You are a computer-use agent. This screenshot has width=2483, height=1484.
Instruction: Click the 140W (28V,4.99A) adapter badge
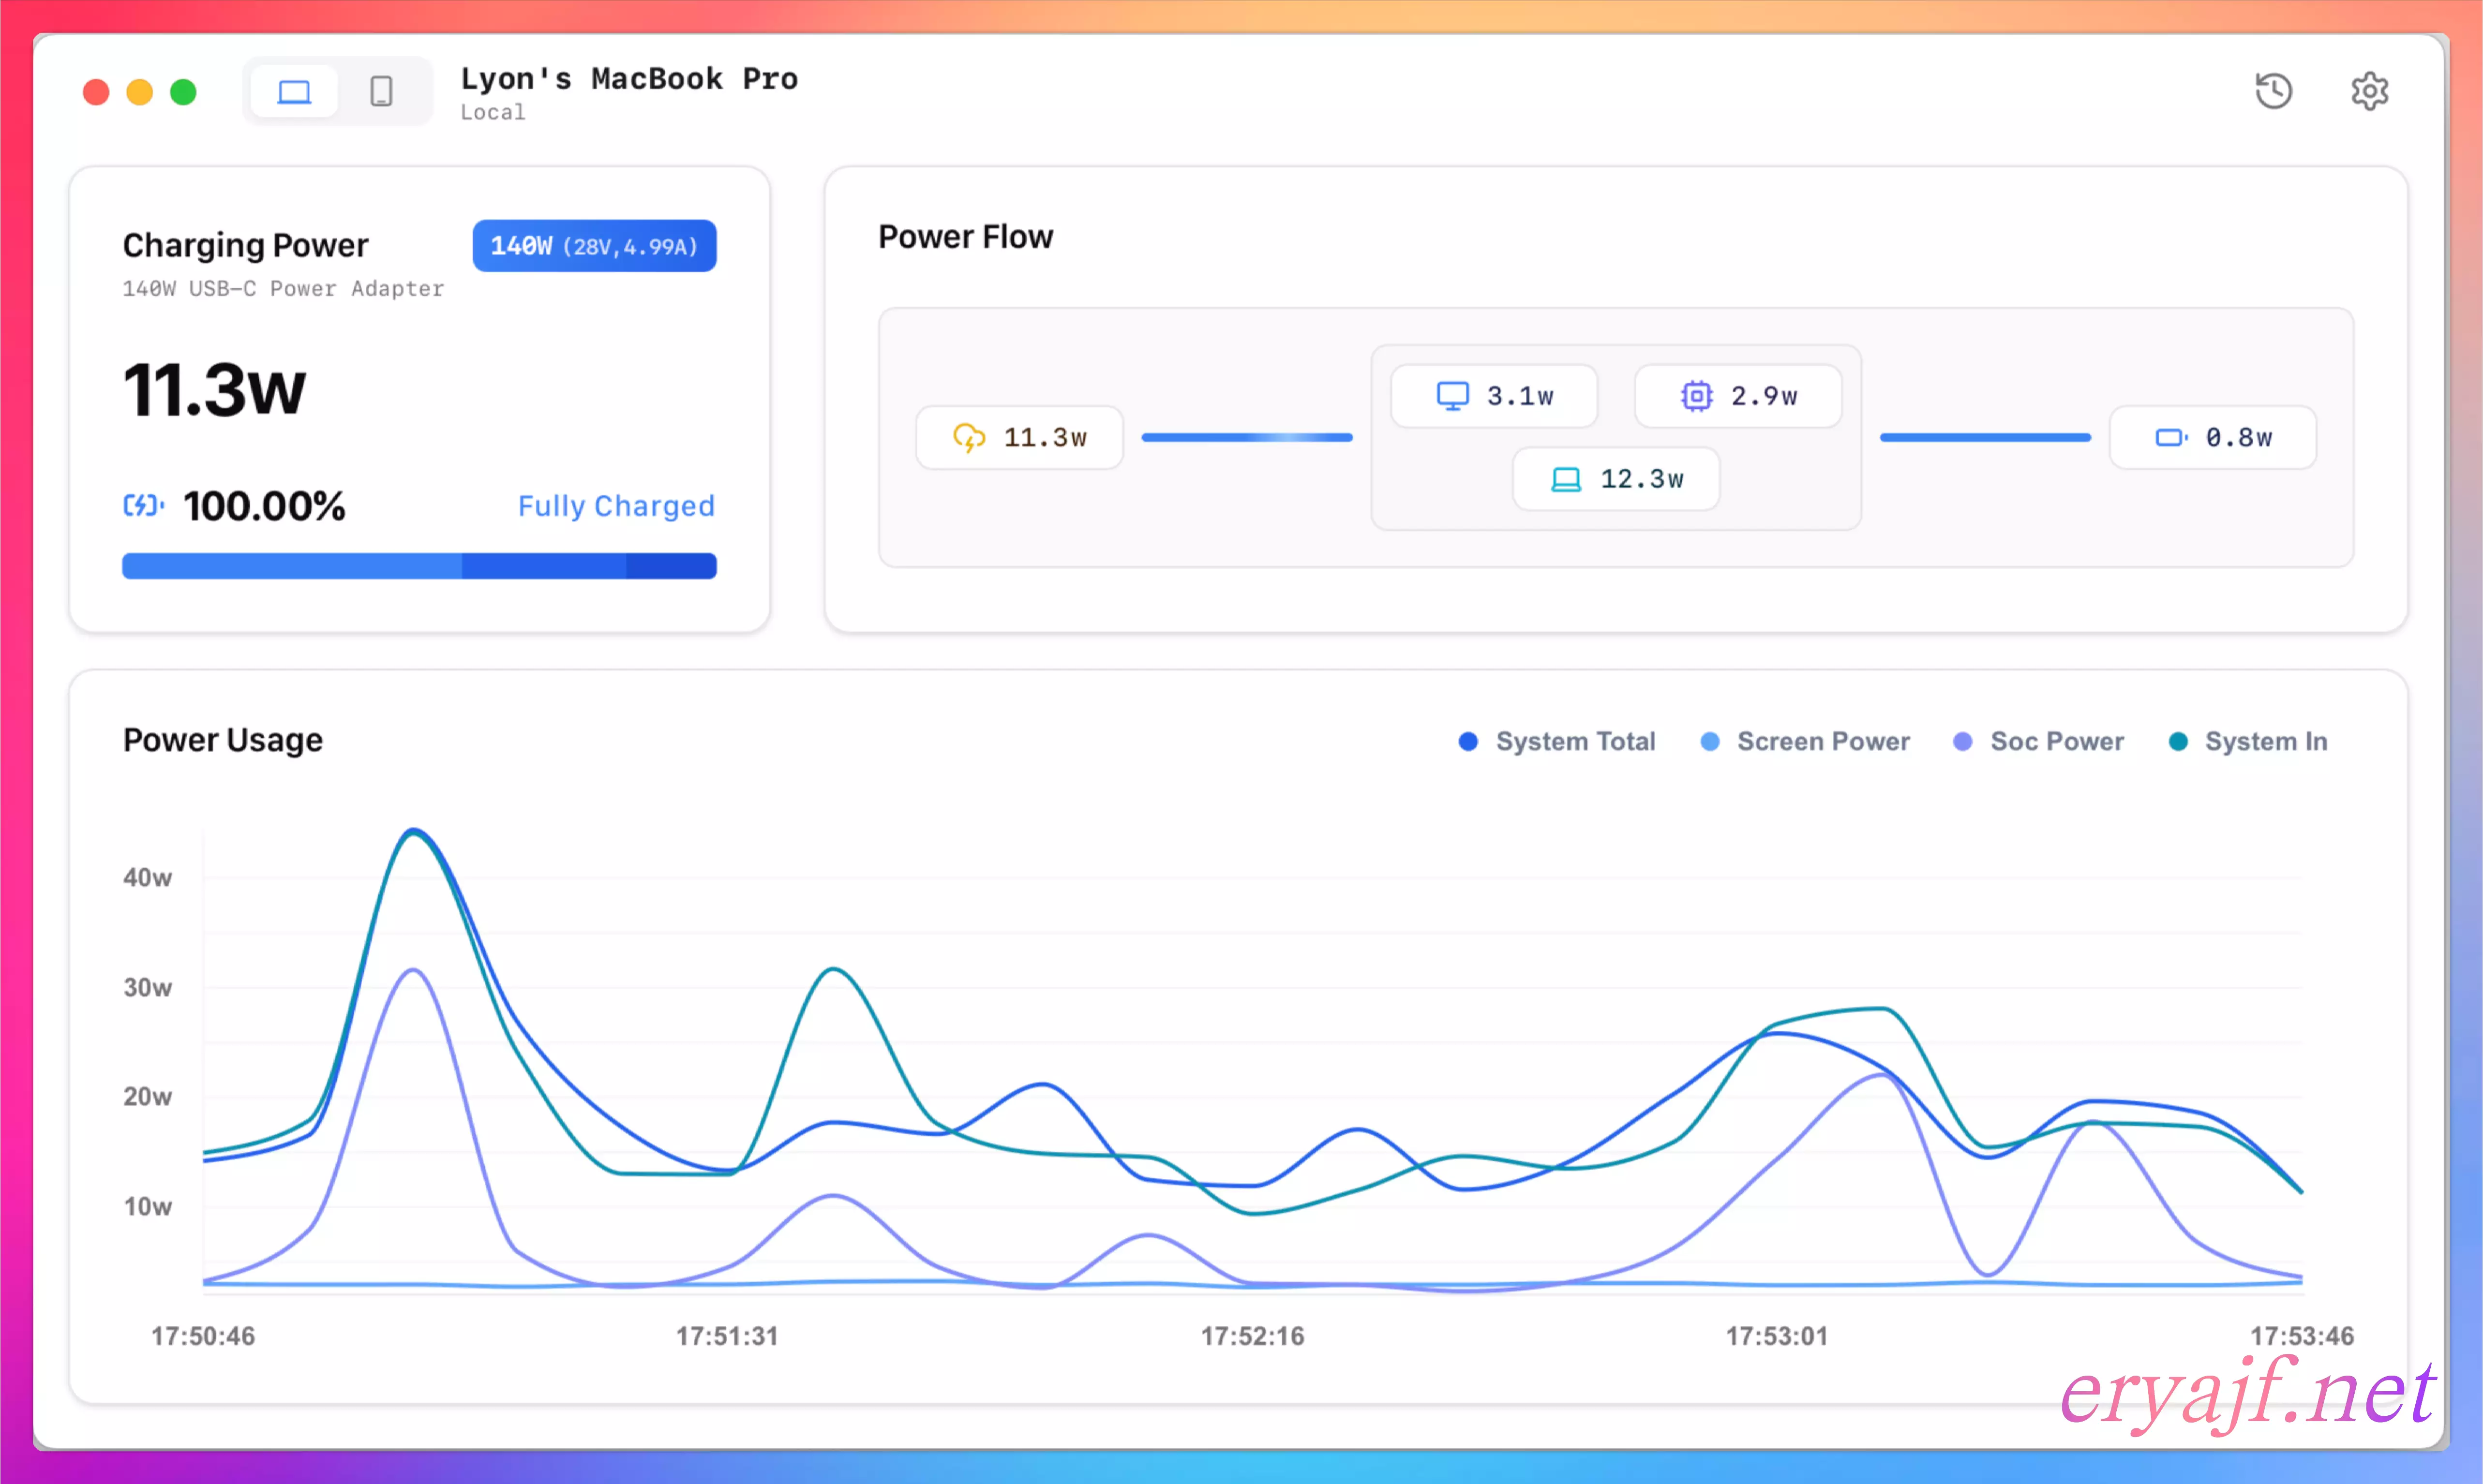594,246
